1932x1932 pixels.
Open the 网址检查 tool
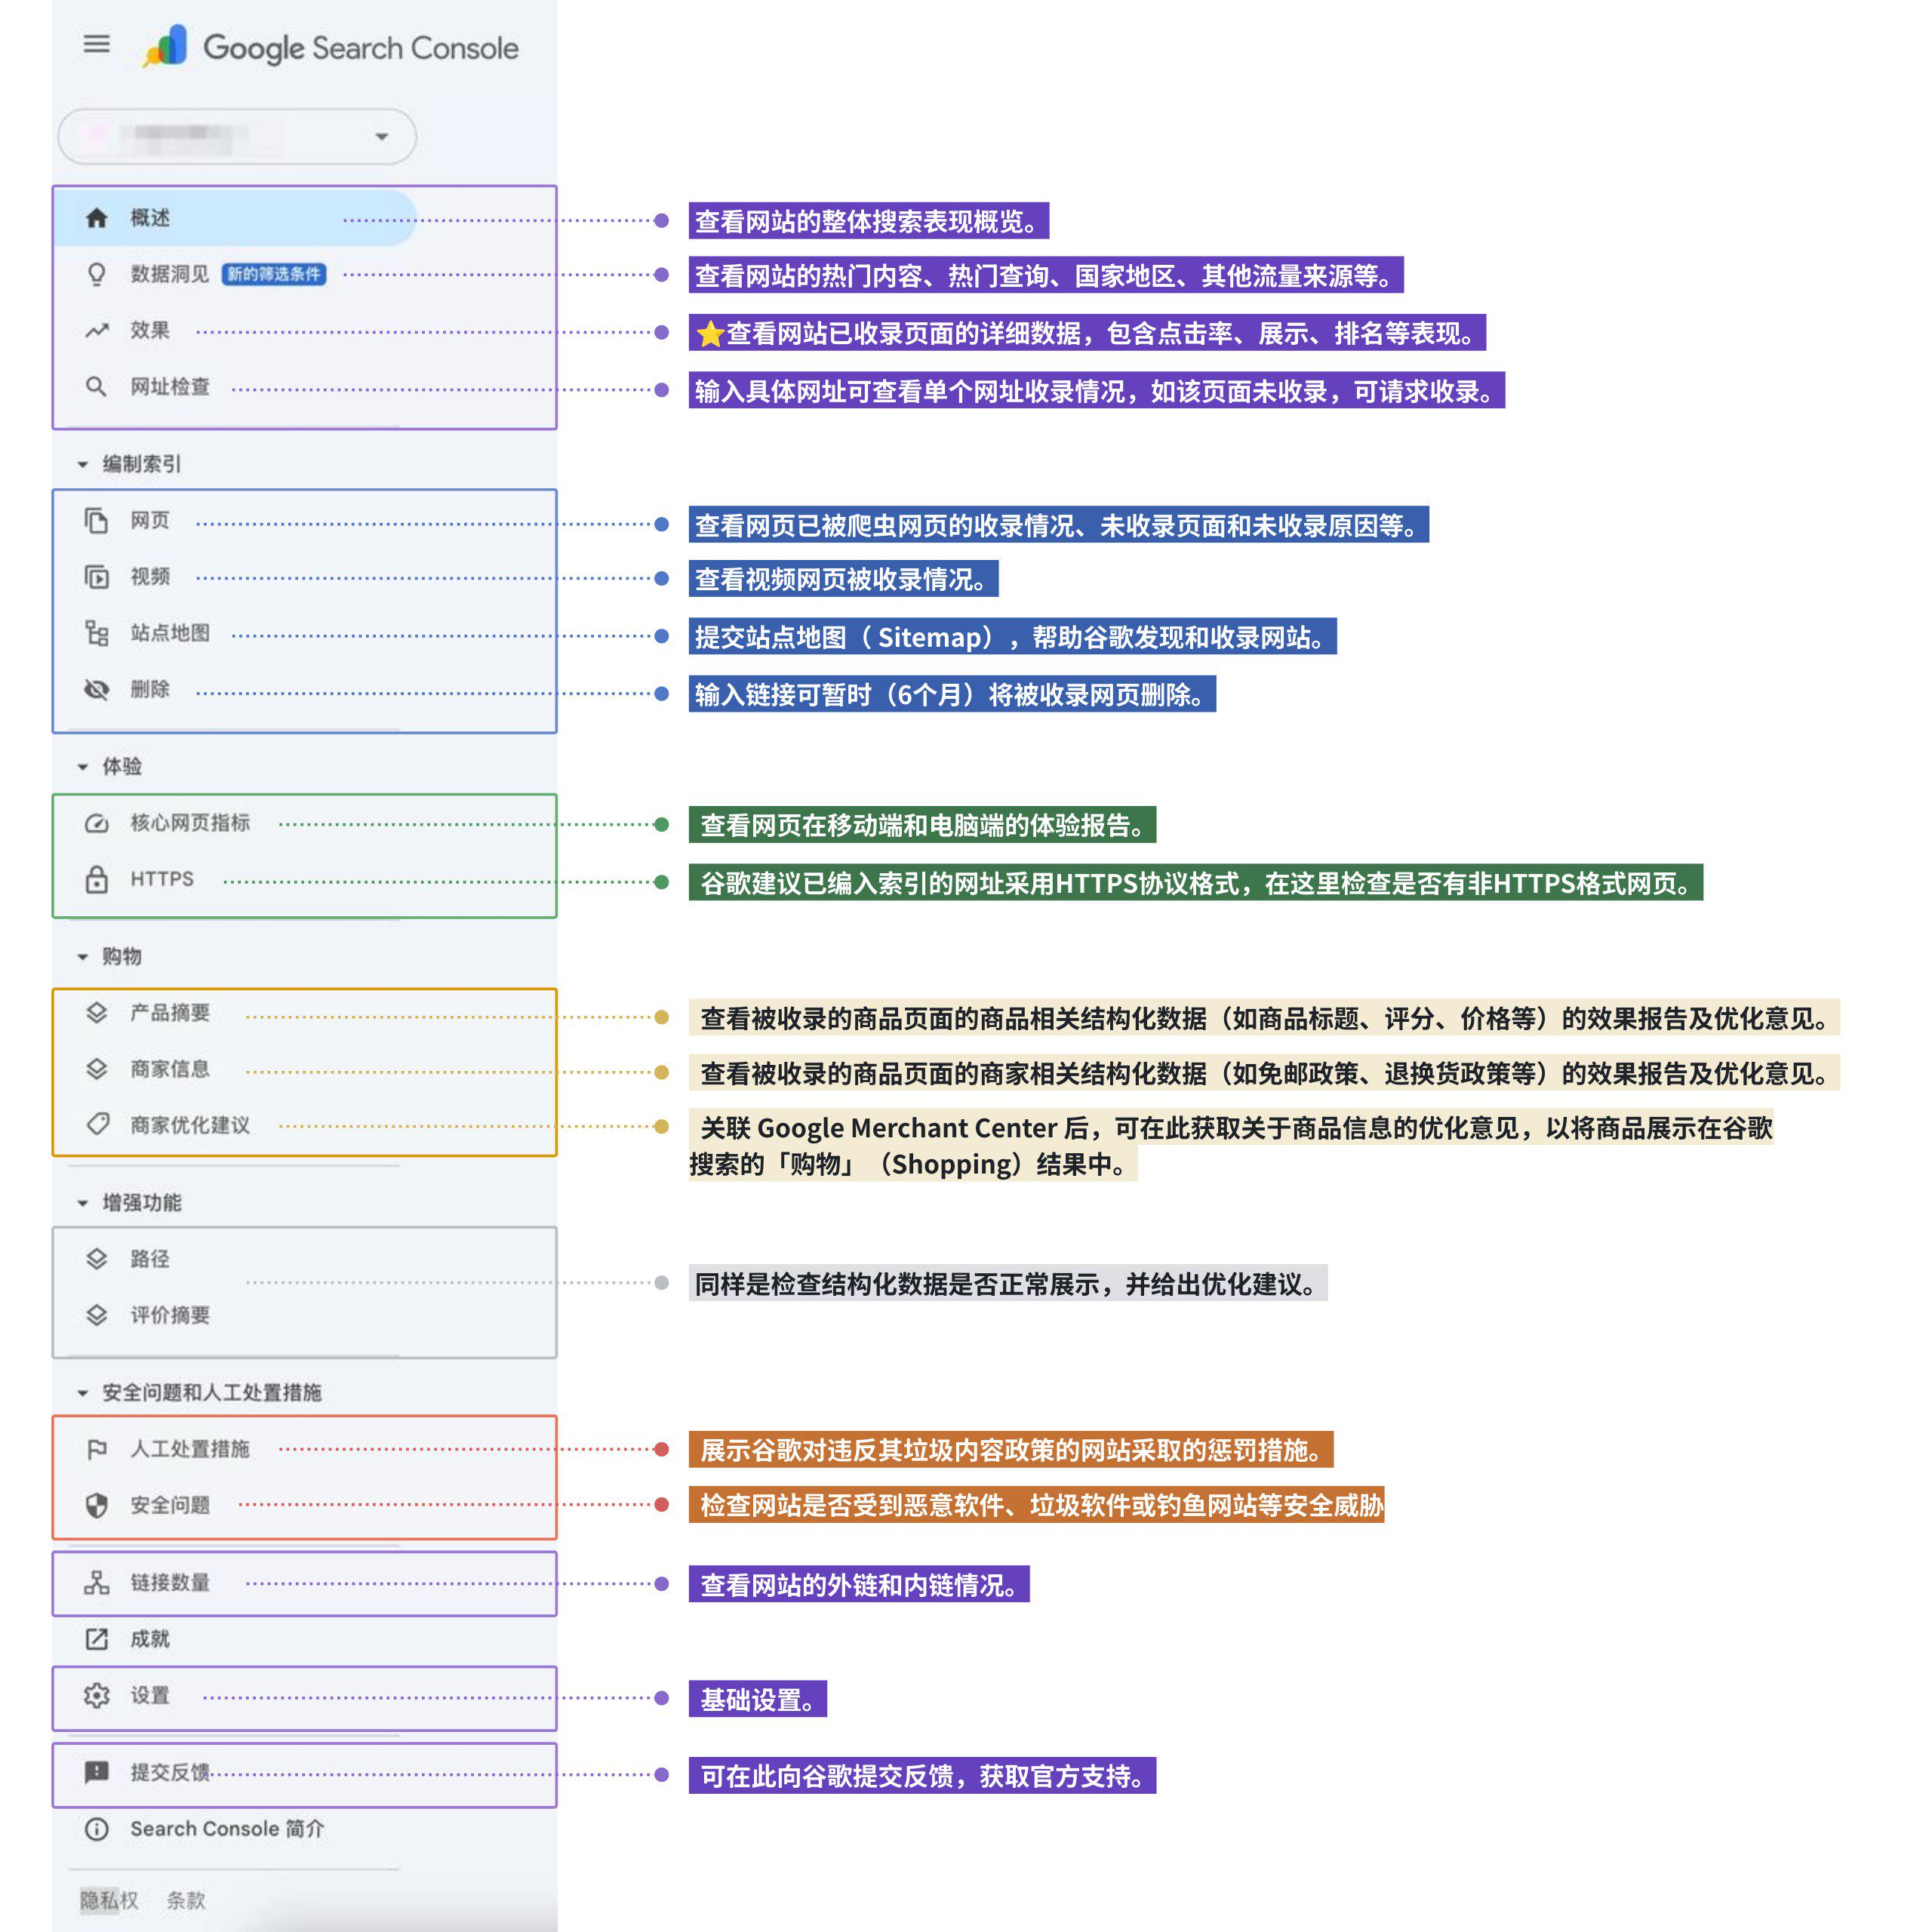click(x=170, y=387)
